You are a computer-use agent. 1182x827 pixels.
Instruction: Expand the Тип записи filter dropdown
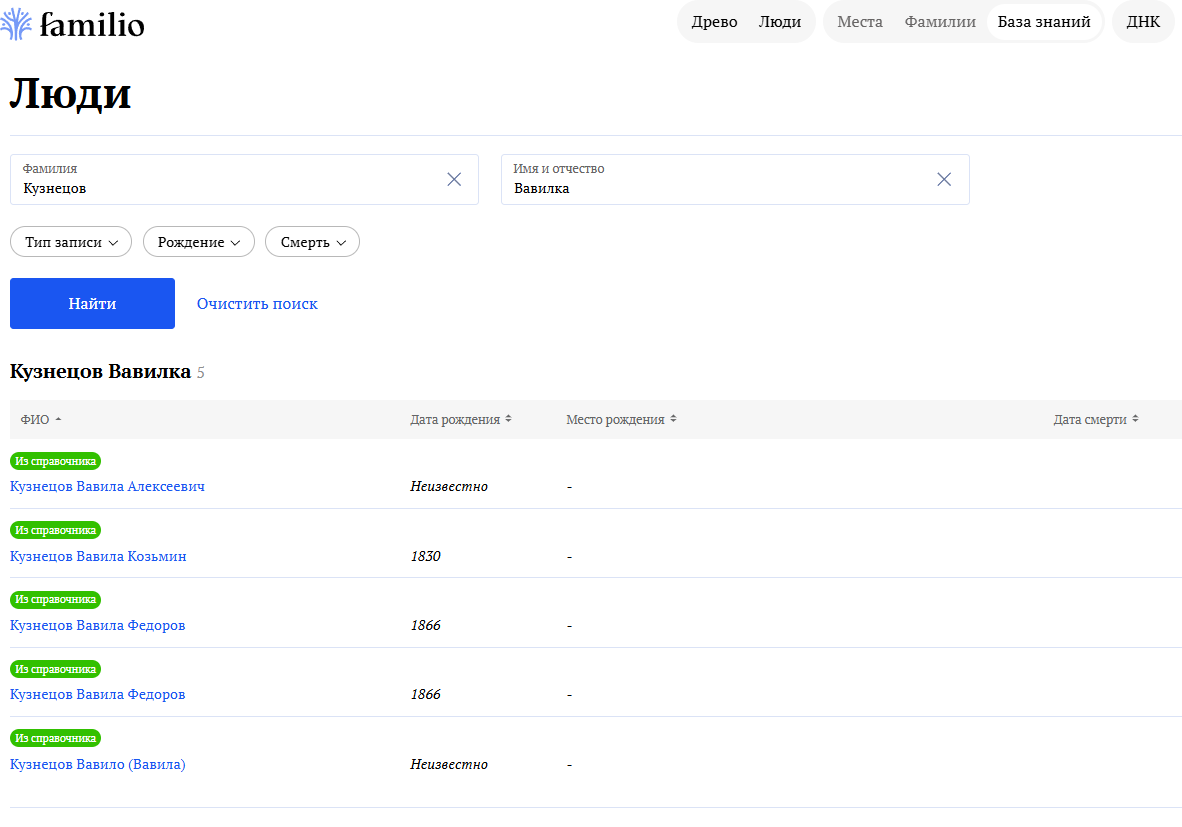pyautogui.click(x=71, y=242)
